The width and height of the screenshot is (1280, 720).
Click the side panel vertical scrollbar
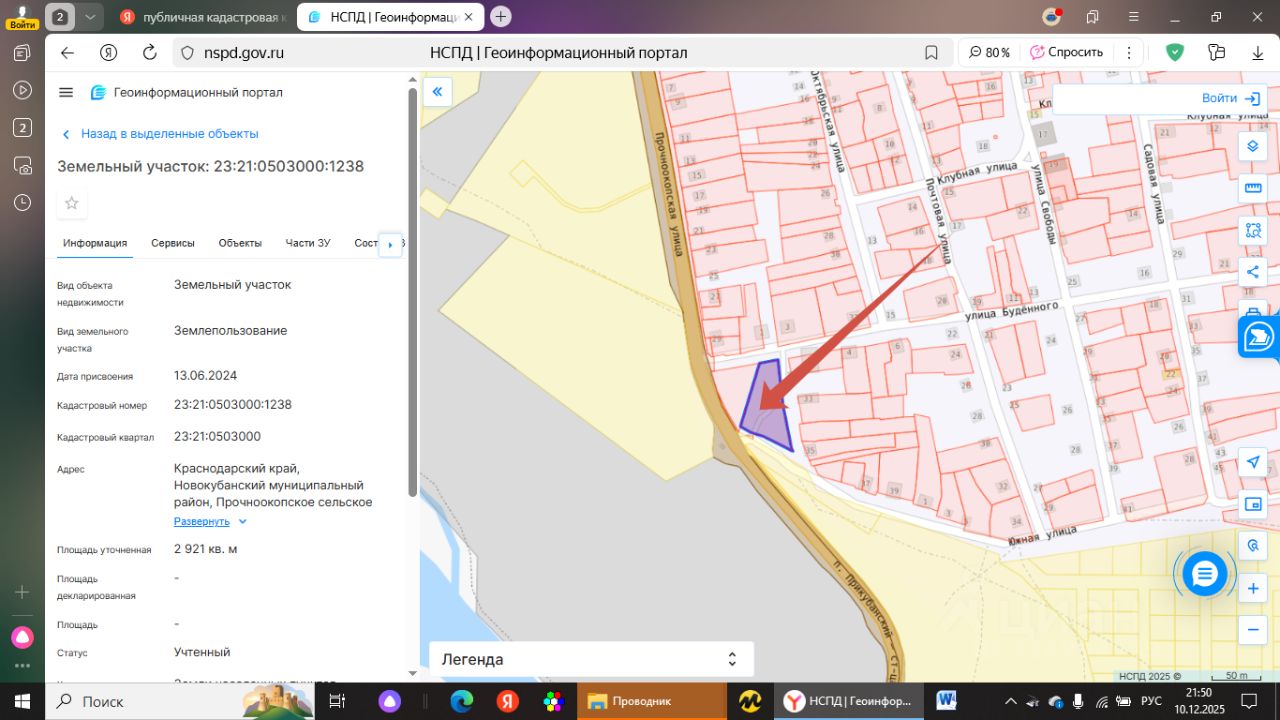(x=413, y=290)
